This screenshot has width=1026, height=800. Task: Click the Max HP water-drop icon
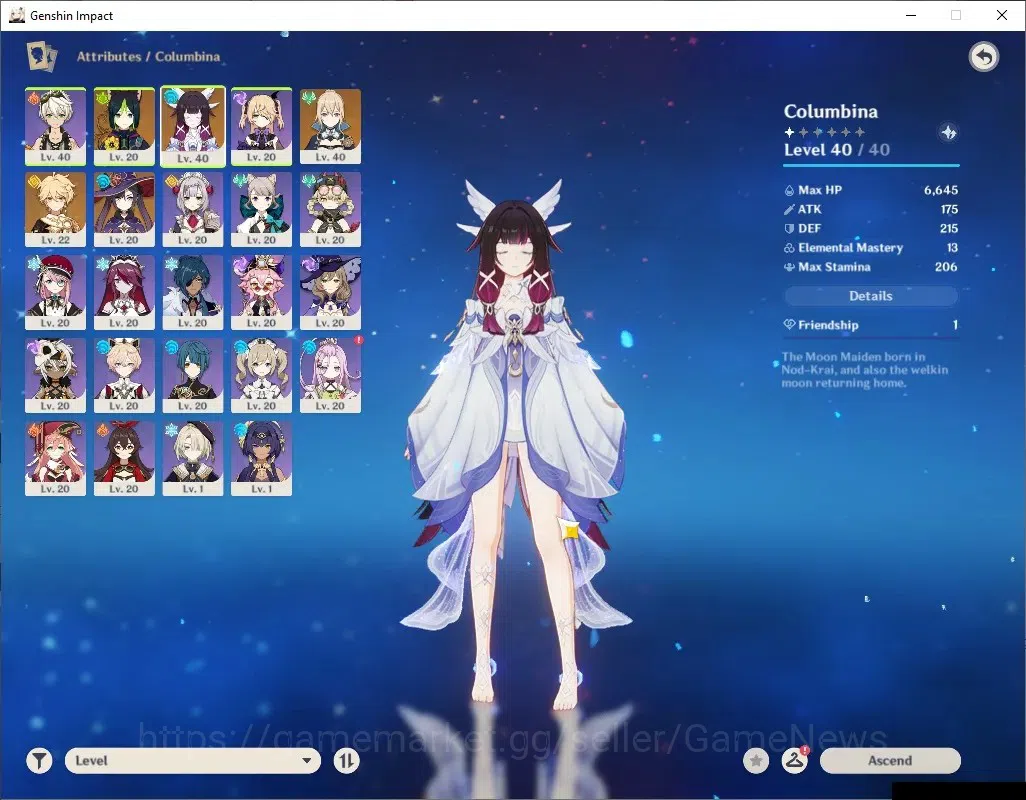pyautogui.click(x=789, y=190)
